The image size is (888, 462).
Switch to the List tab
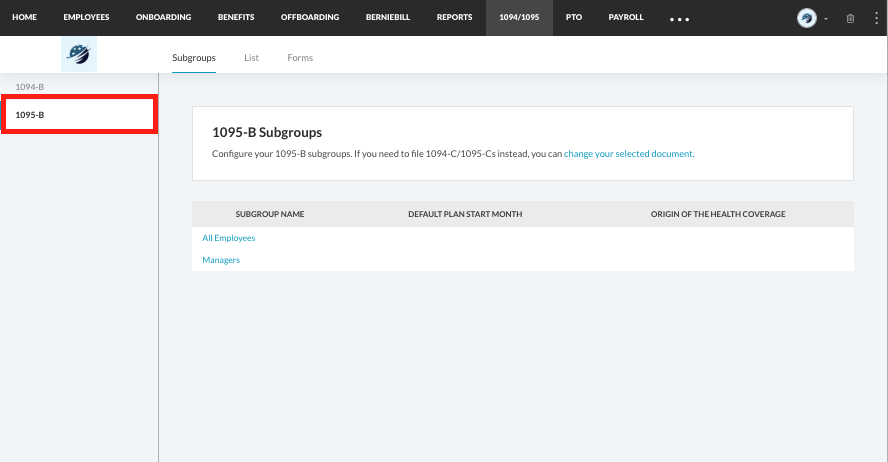[x=251, y=58]
